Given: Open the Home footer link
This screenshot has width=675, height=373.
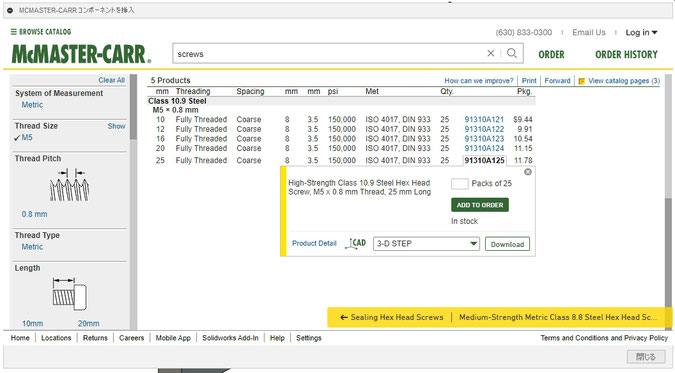Looking at the screenshot, I should pyautogui.click(x=20, y=338).
